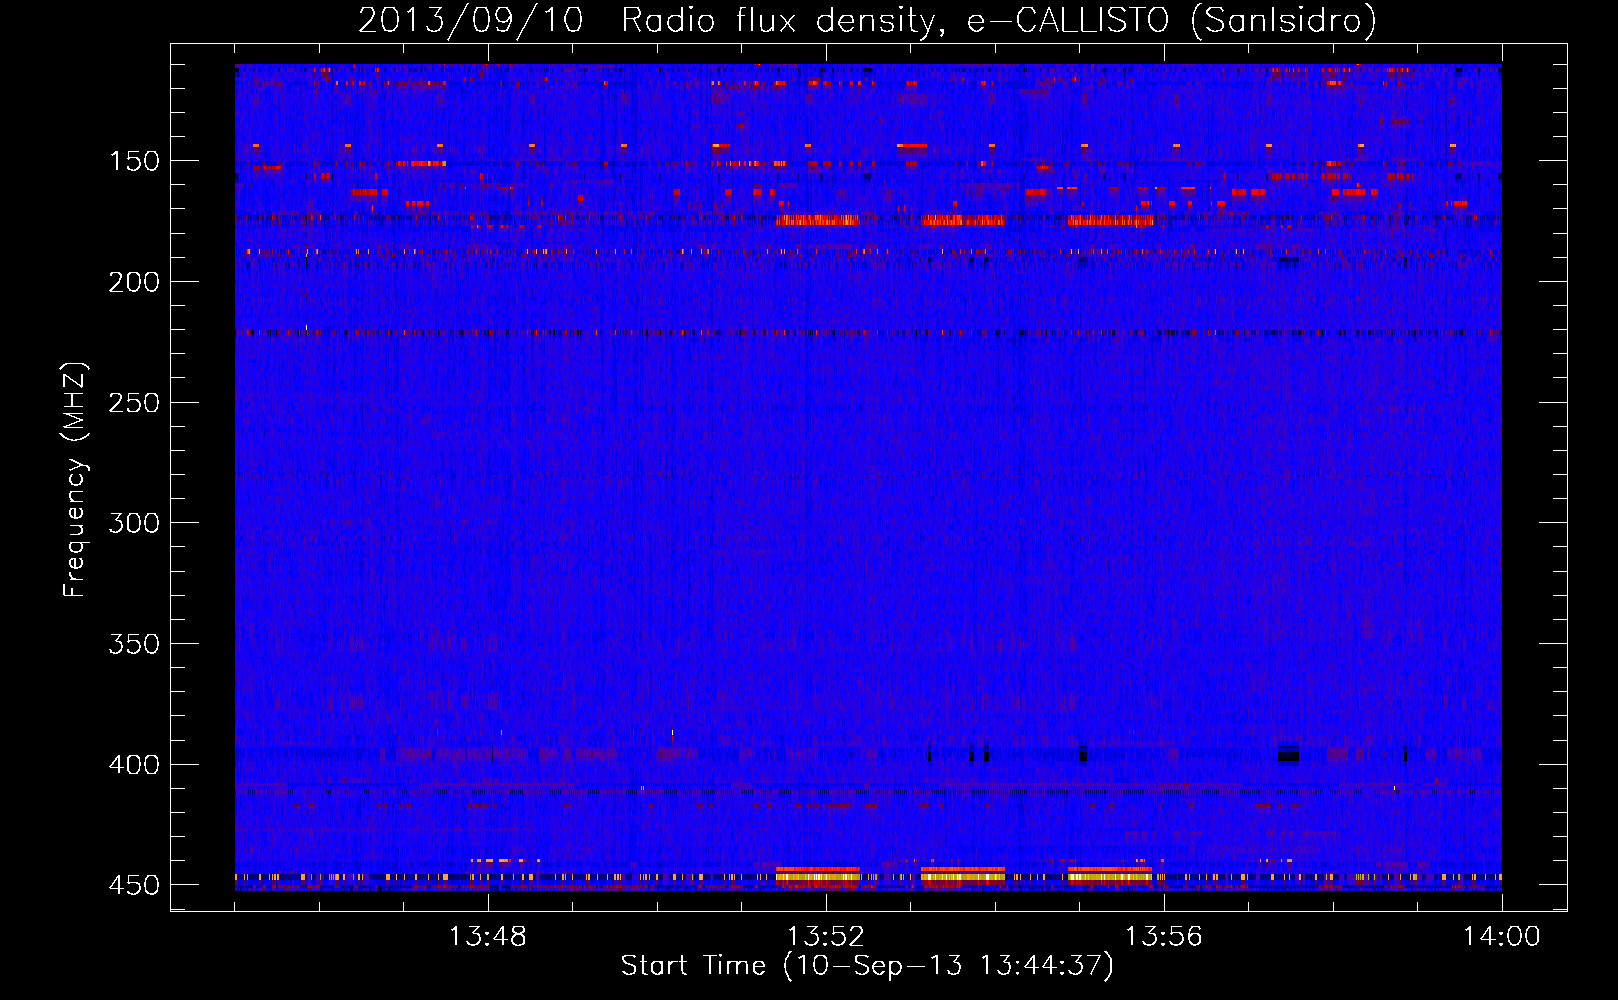Select the 250 frequency tick label
The width and height of the screenshot is (1618, 1000).
click(133, 402)
